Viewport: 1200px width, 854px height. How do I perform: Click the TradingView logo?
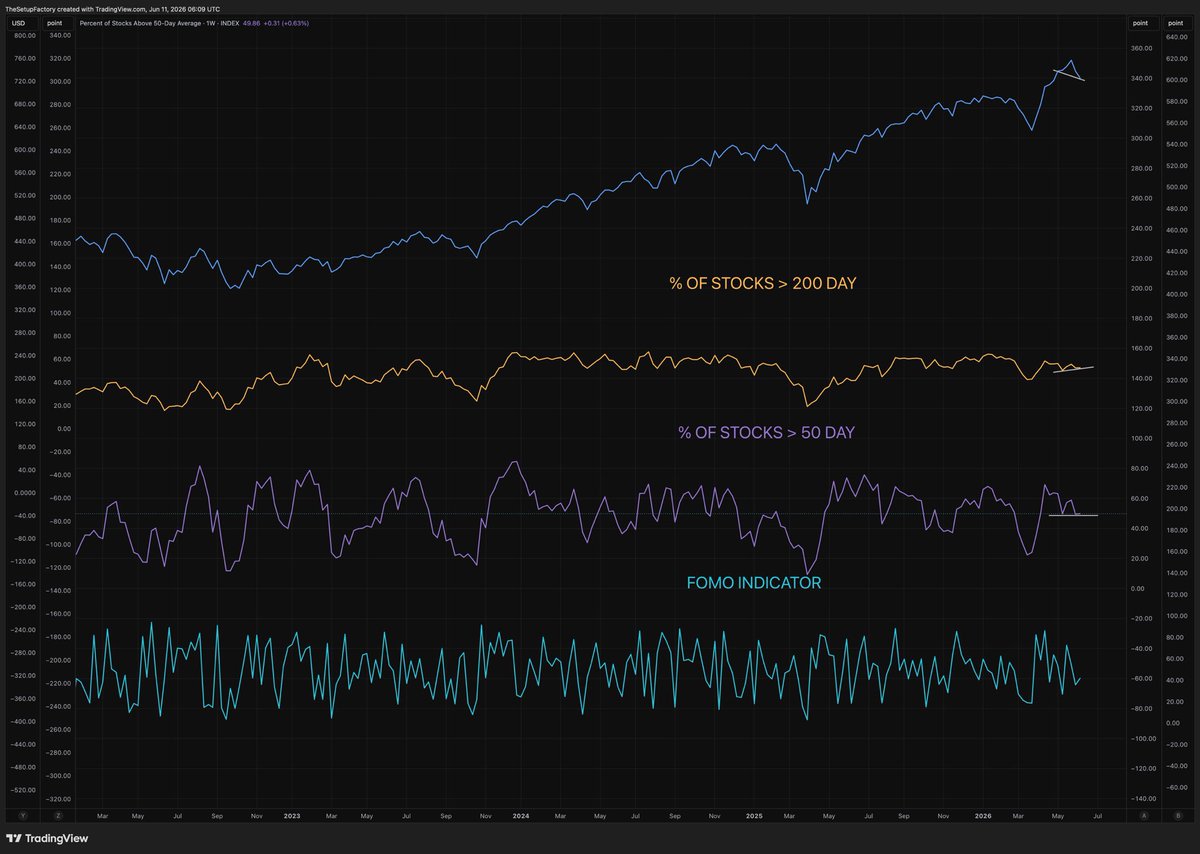47,839
